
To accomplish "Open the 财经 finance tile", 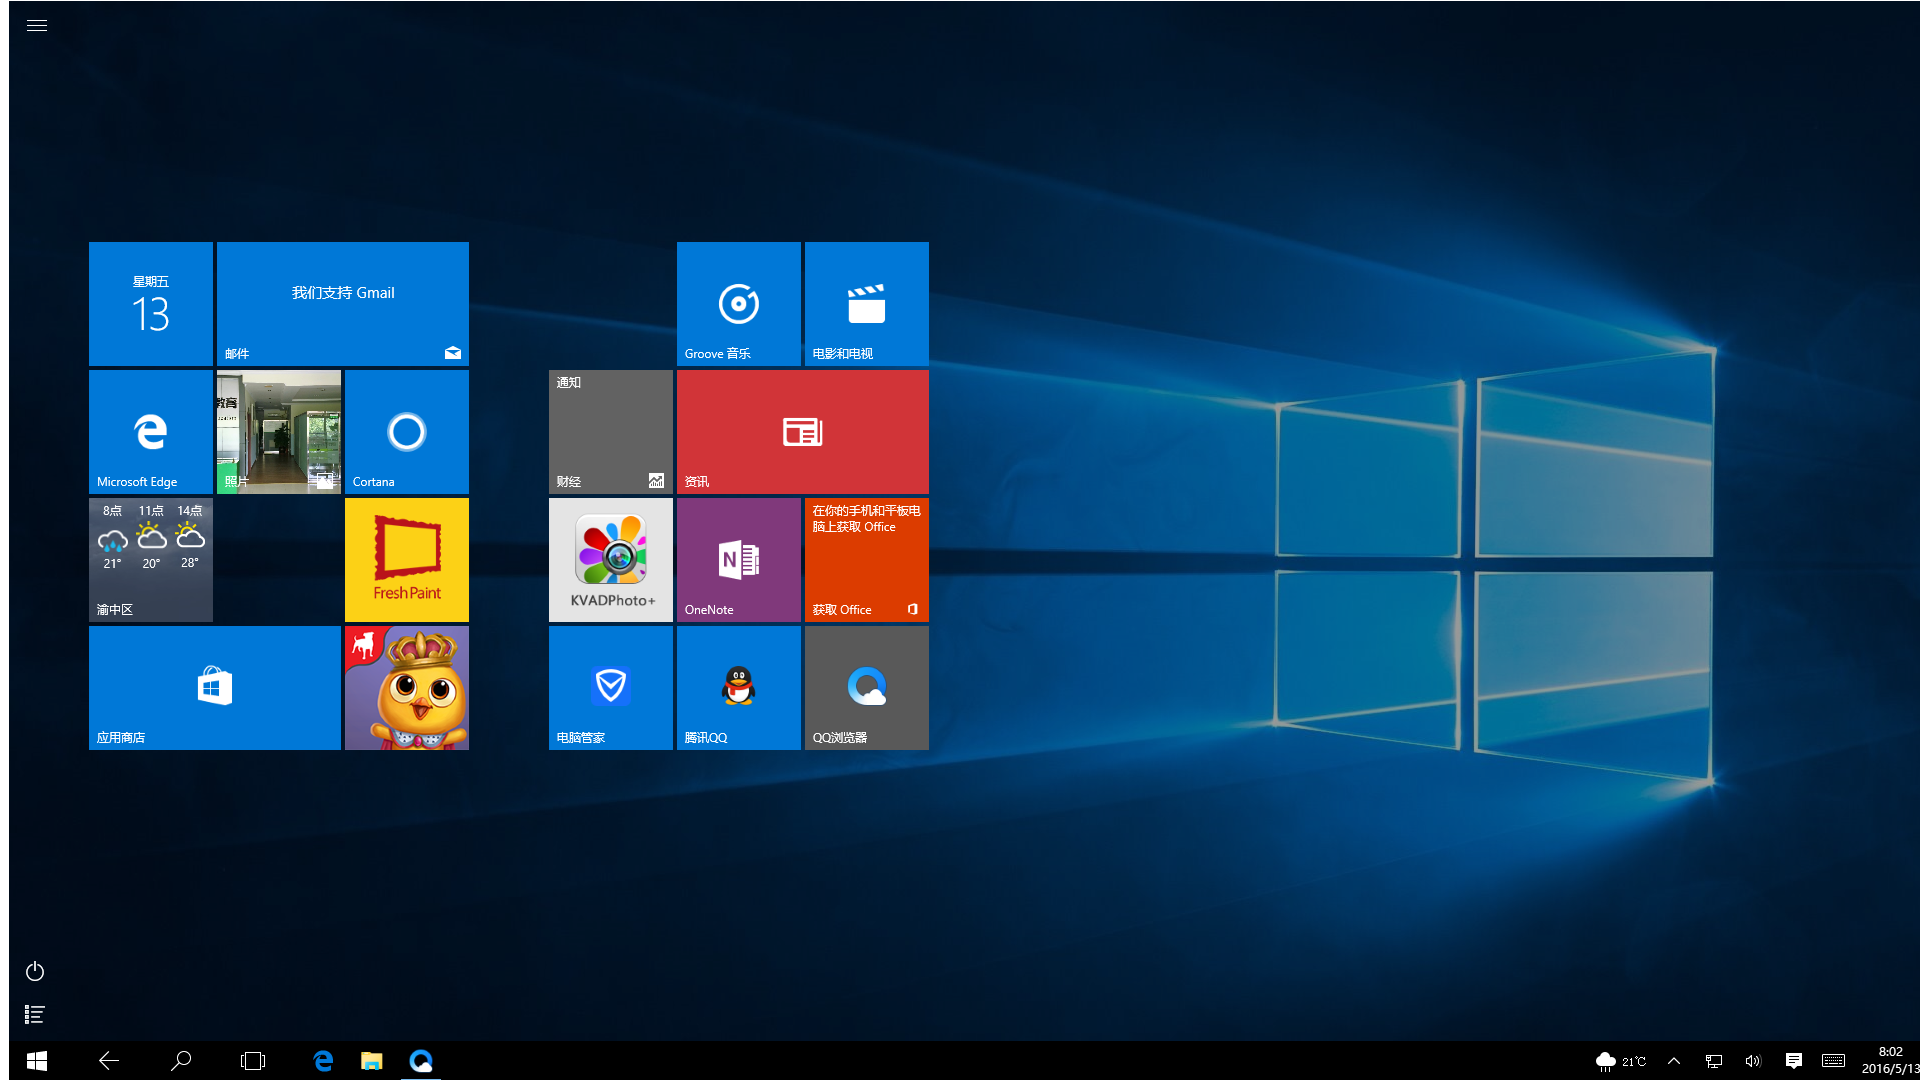I will click(x=611, y=432).
